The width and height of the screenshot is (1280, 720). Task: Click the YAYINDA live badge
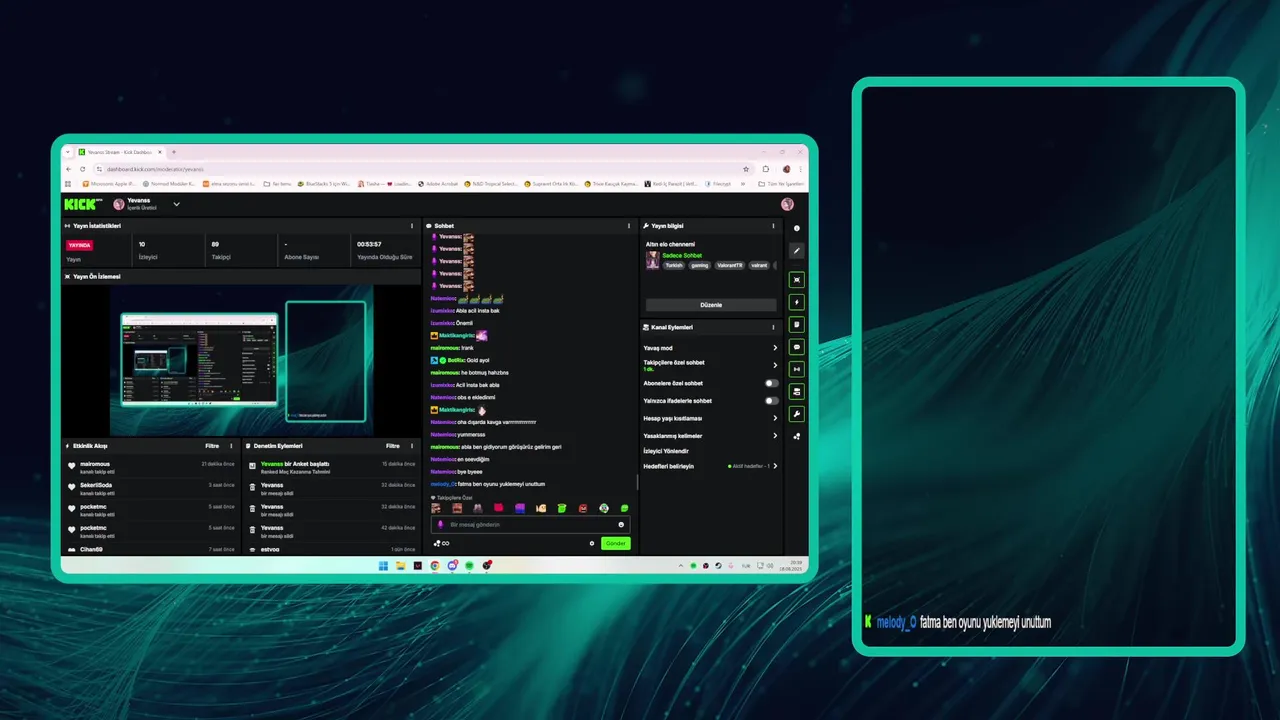click(79, 245)
